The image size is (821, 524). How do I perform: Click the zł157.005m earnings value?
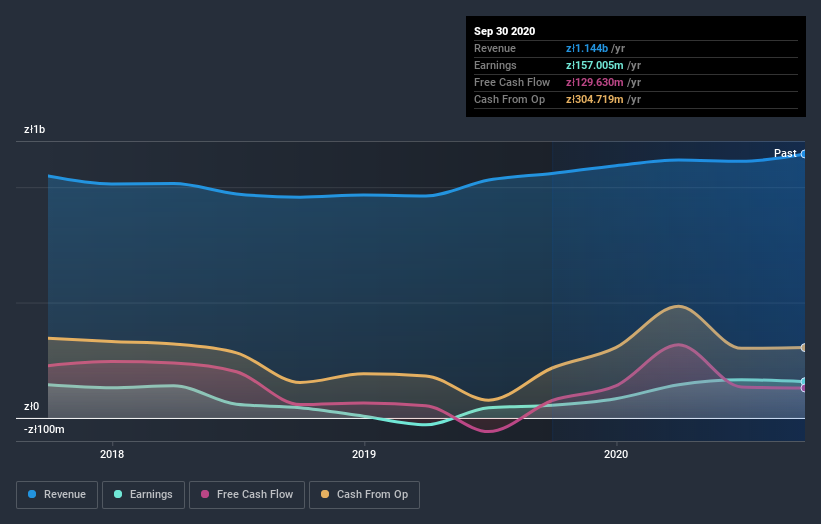coord(594,65)
